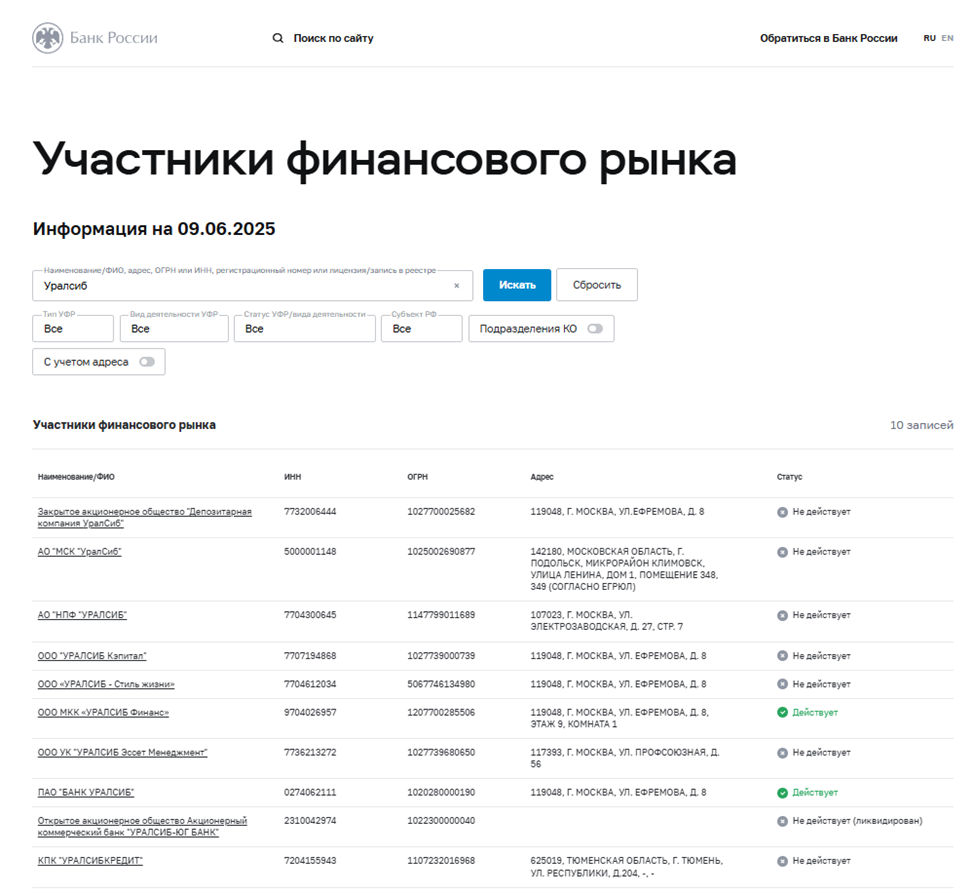Click gray status icon for ООО «УРАЛСИБ - Стиль жизни»
This screenshot has width=974, height=895.
pyautogui.click(x=781, y=684)
